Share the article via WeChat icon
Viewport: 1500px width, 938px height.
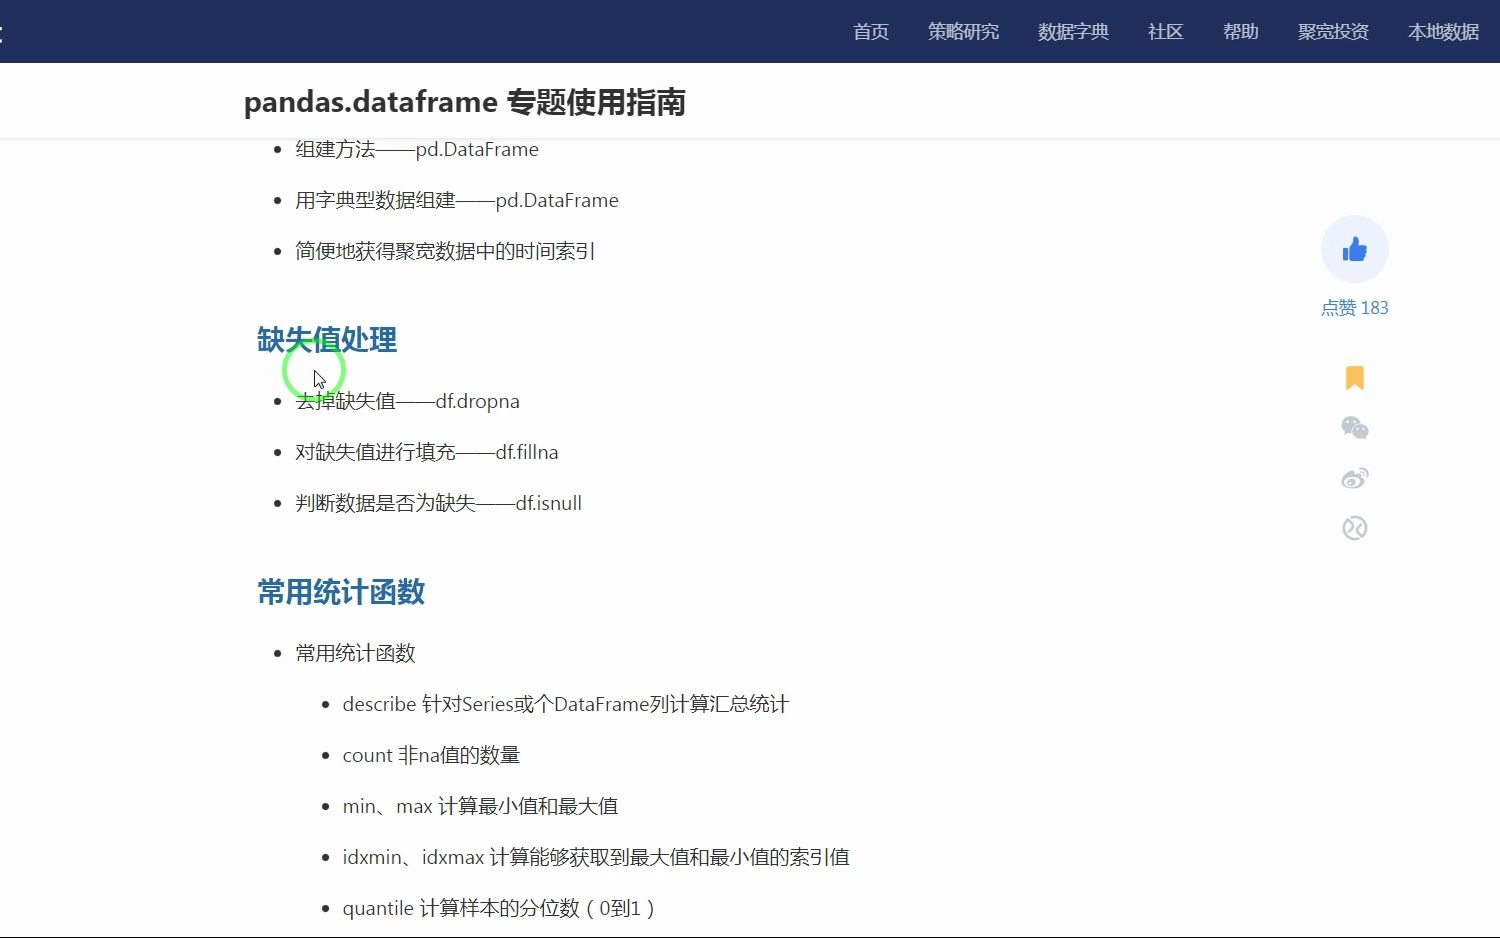point(1355,428)
